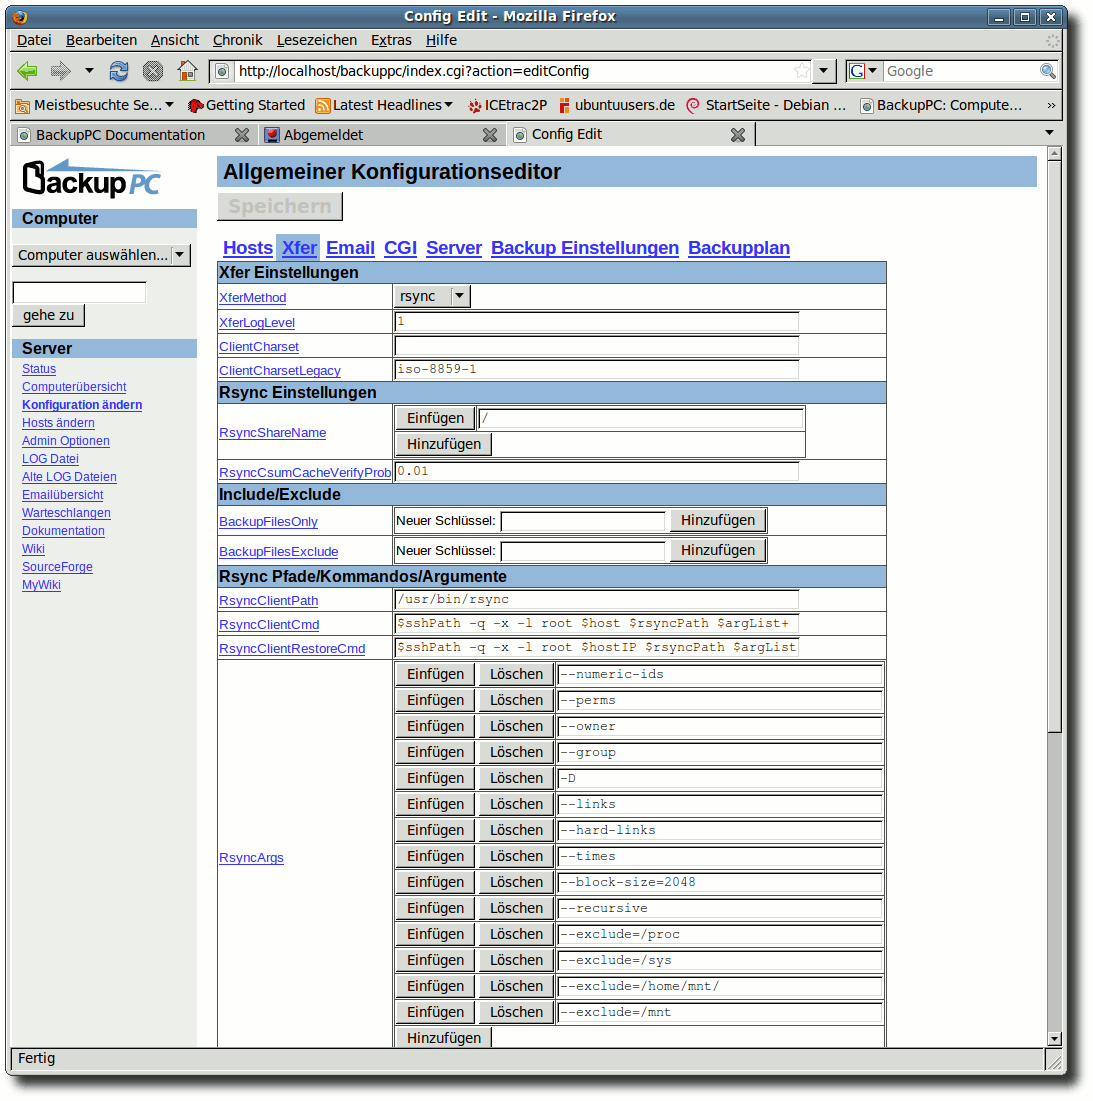Viewport: 1093px width, 1101px height.
Task: Click the Speichern button
Action: [280, 206]
